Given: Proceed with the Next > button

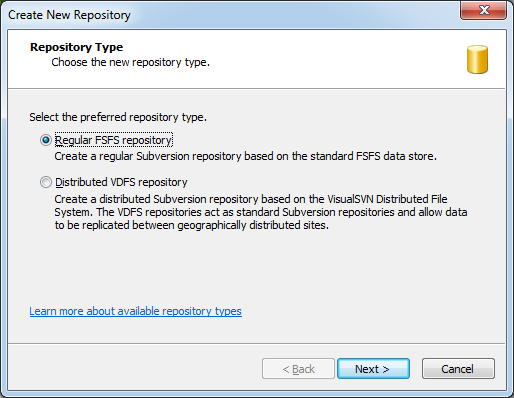Looking at the screenshot, I should pos(373,369).
